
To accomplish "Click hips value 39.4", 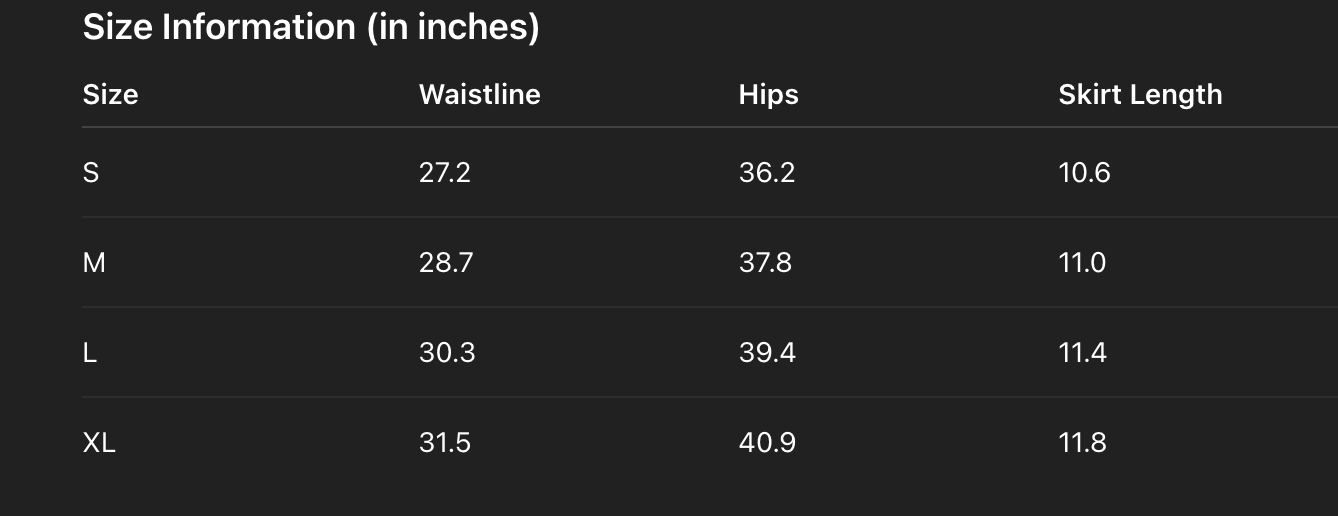I will (x=767, y=353).
